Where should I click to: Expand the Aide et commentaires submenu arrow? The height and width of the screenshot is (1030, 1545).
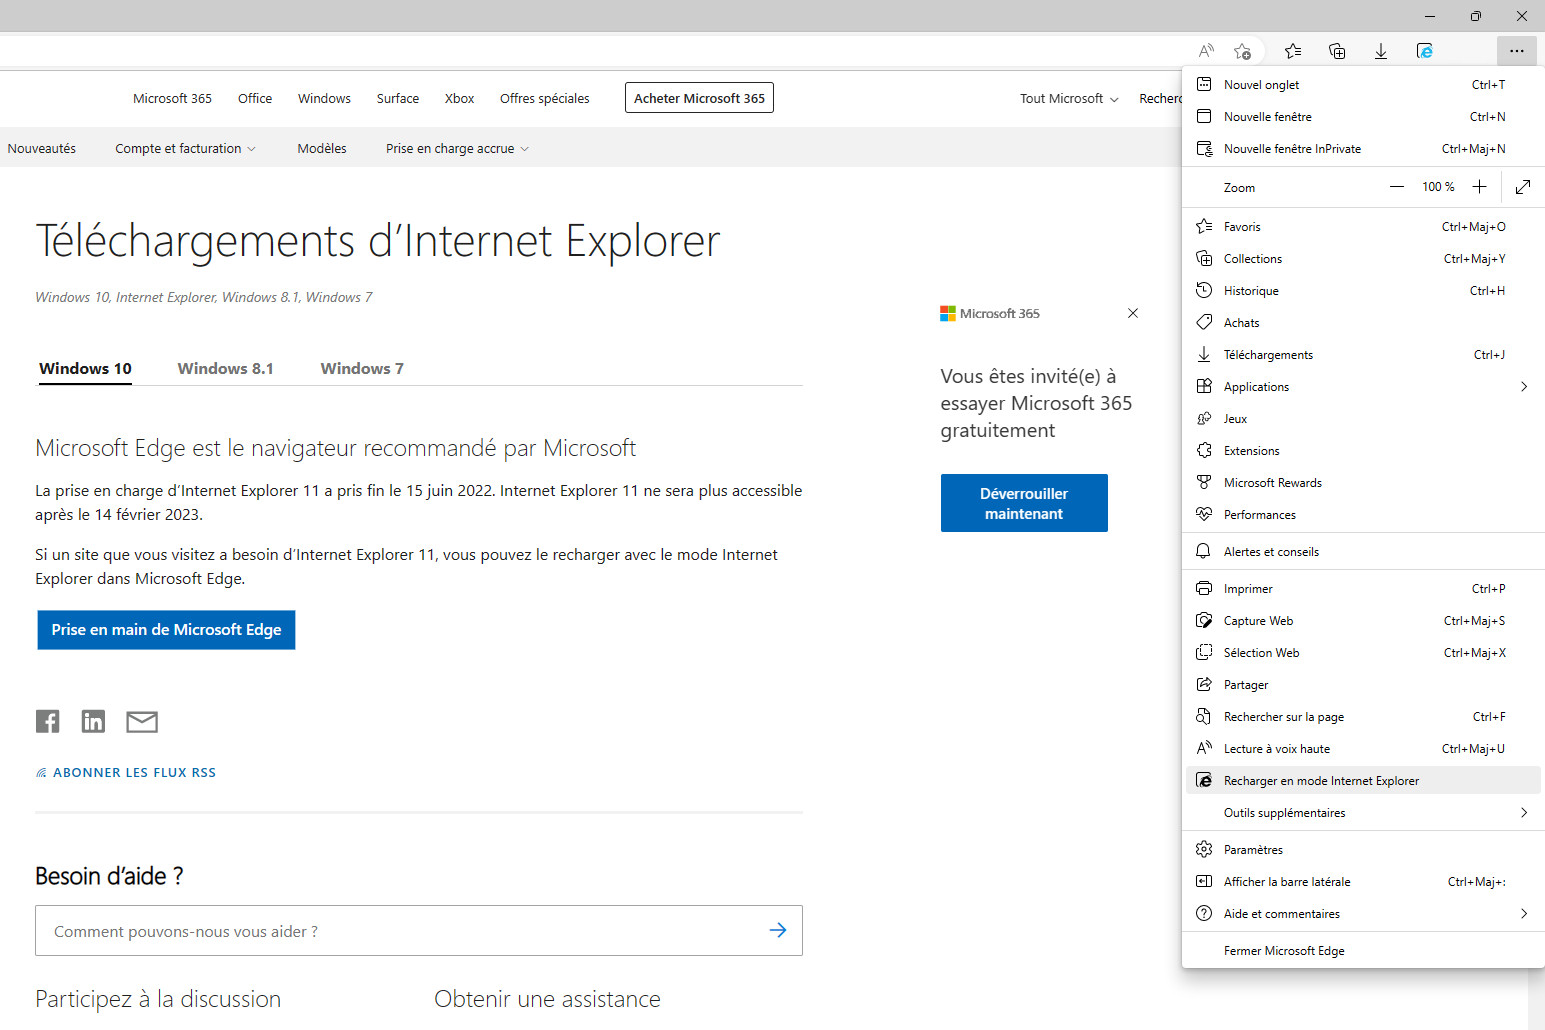tap(1524, 914)
